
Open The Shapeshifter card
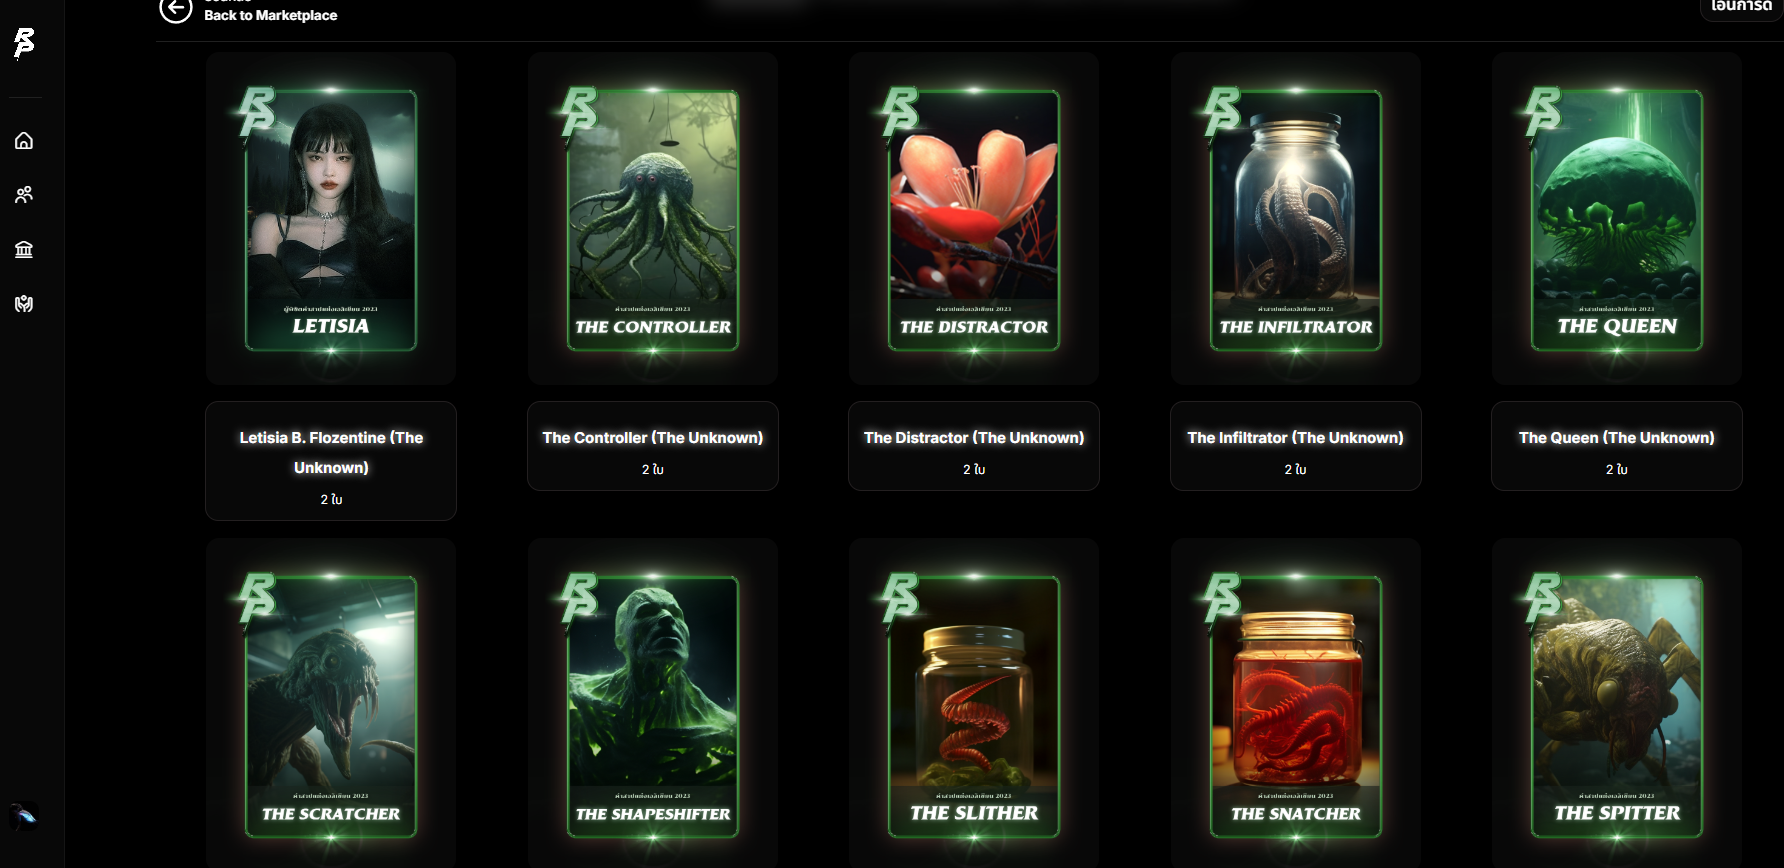tap(653, 704)
